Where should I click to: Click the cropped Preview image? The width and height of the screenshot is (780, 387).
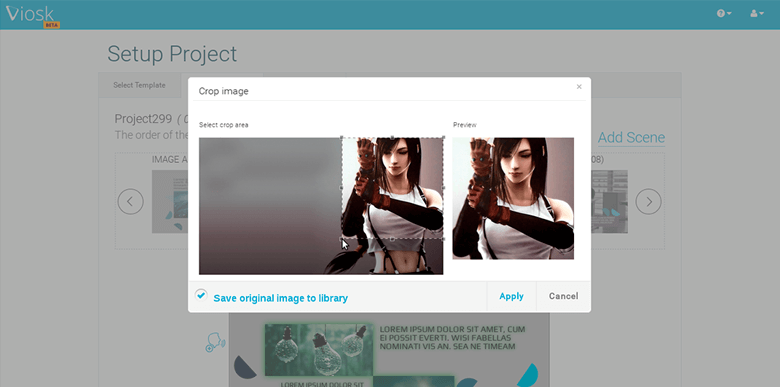click(513, 198)
